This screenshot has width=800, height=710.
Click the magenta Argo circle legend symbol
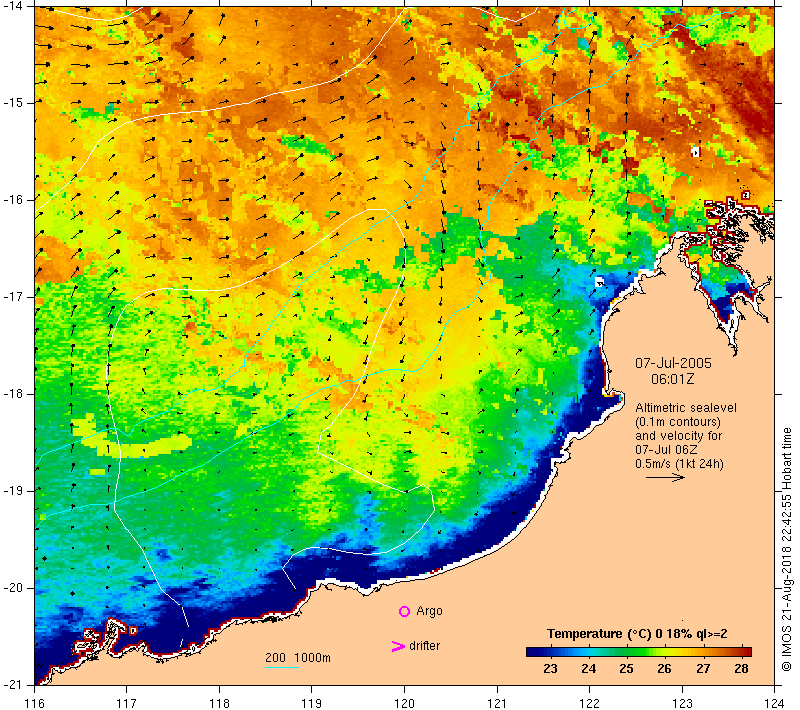coord(404,611)
